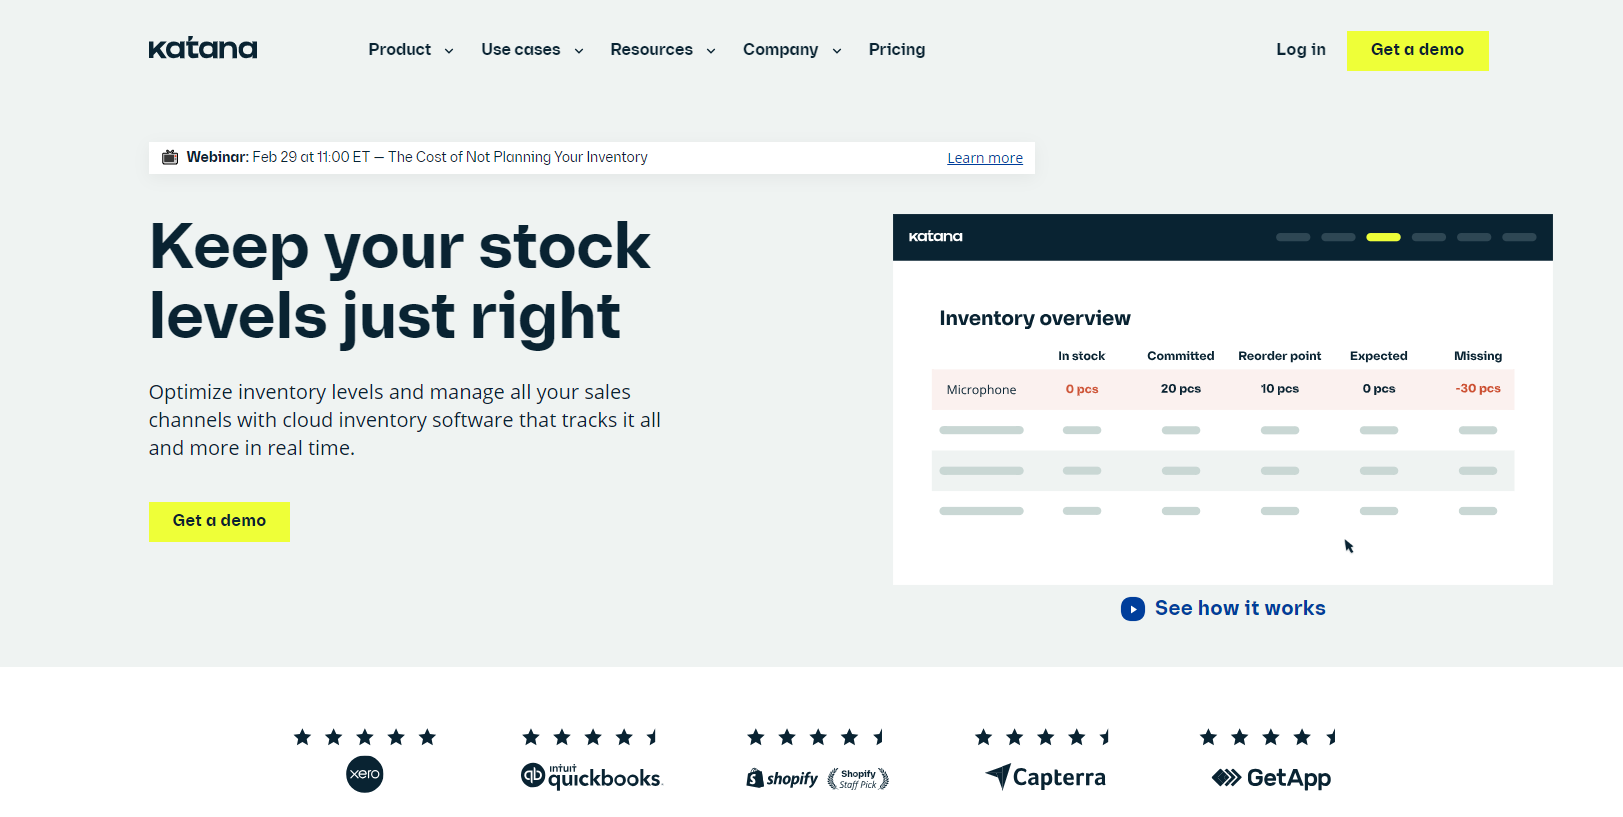Click the Capterra logo

[1046, 777]
